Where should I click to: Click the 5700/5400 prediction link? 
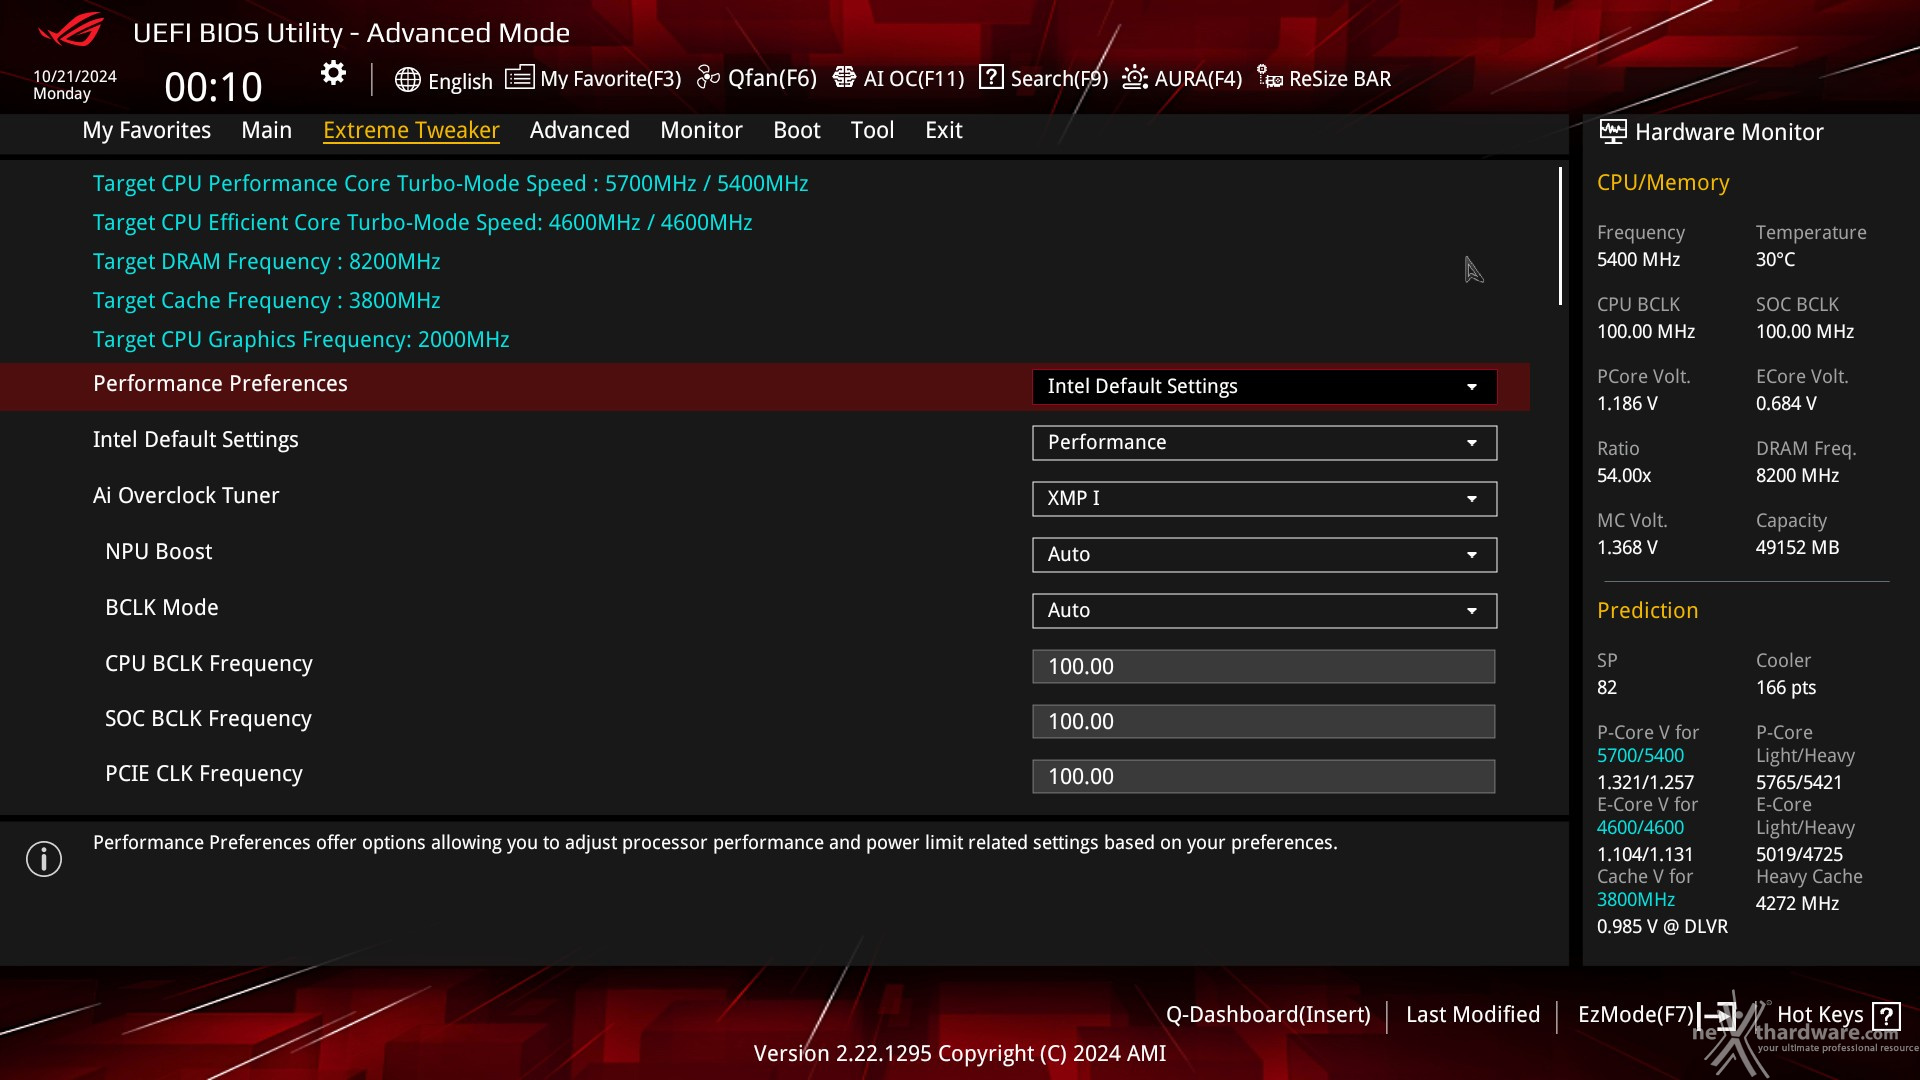coord(1640,756)
